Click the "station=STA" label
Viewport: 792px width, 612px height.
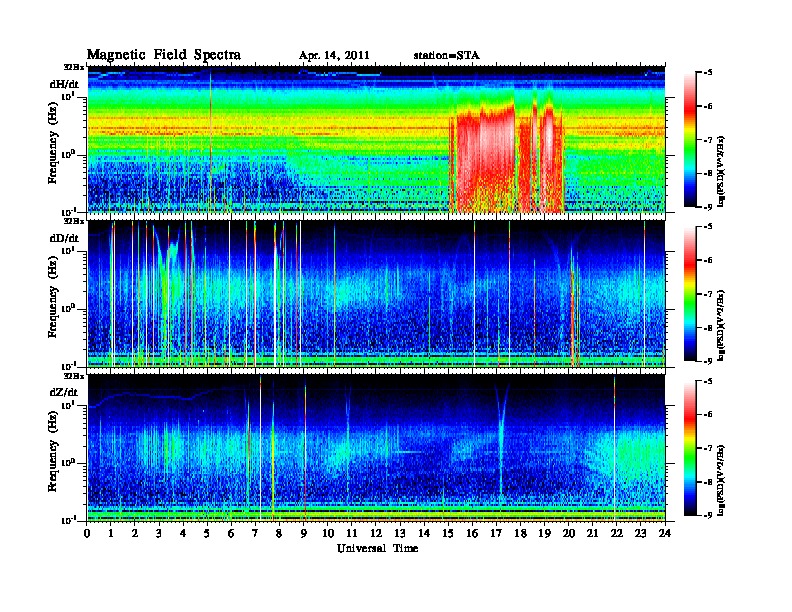click(446, 55)
